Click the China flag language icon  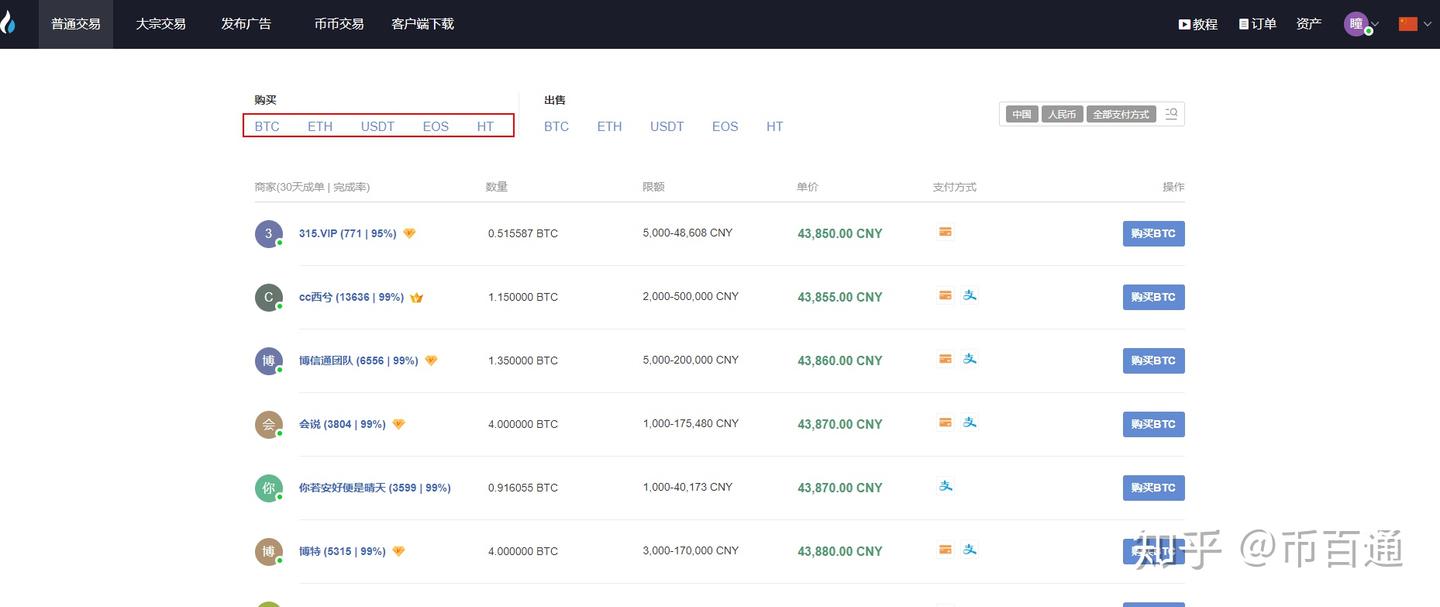click(x=1408, y=24)
